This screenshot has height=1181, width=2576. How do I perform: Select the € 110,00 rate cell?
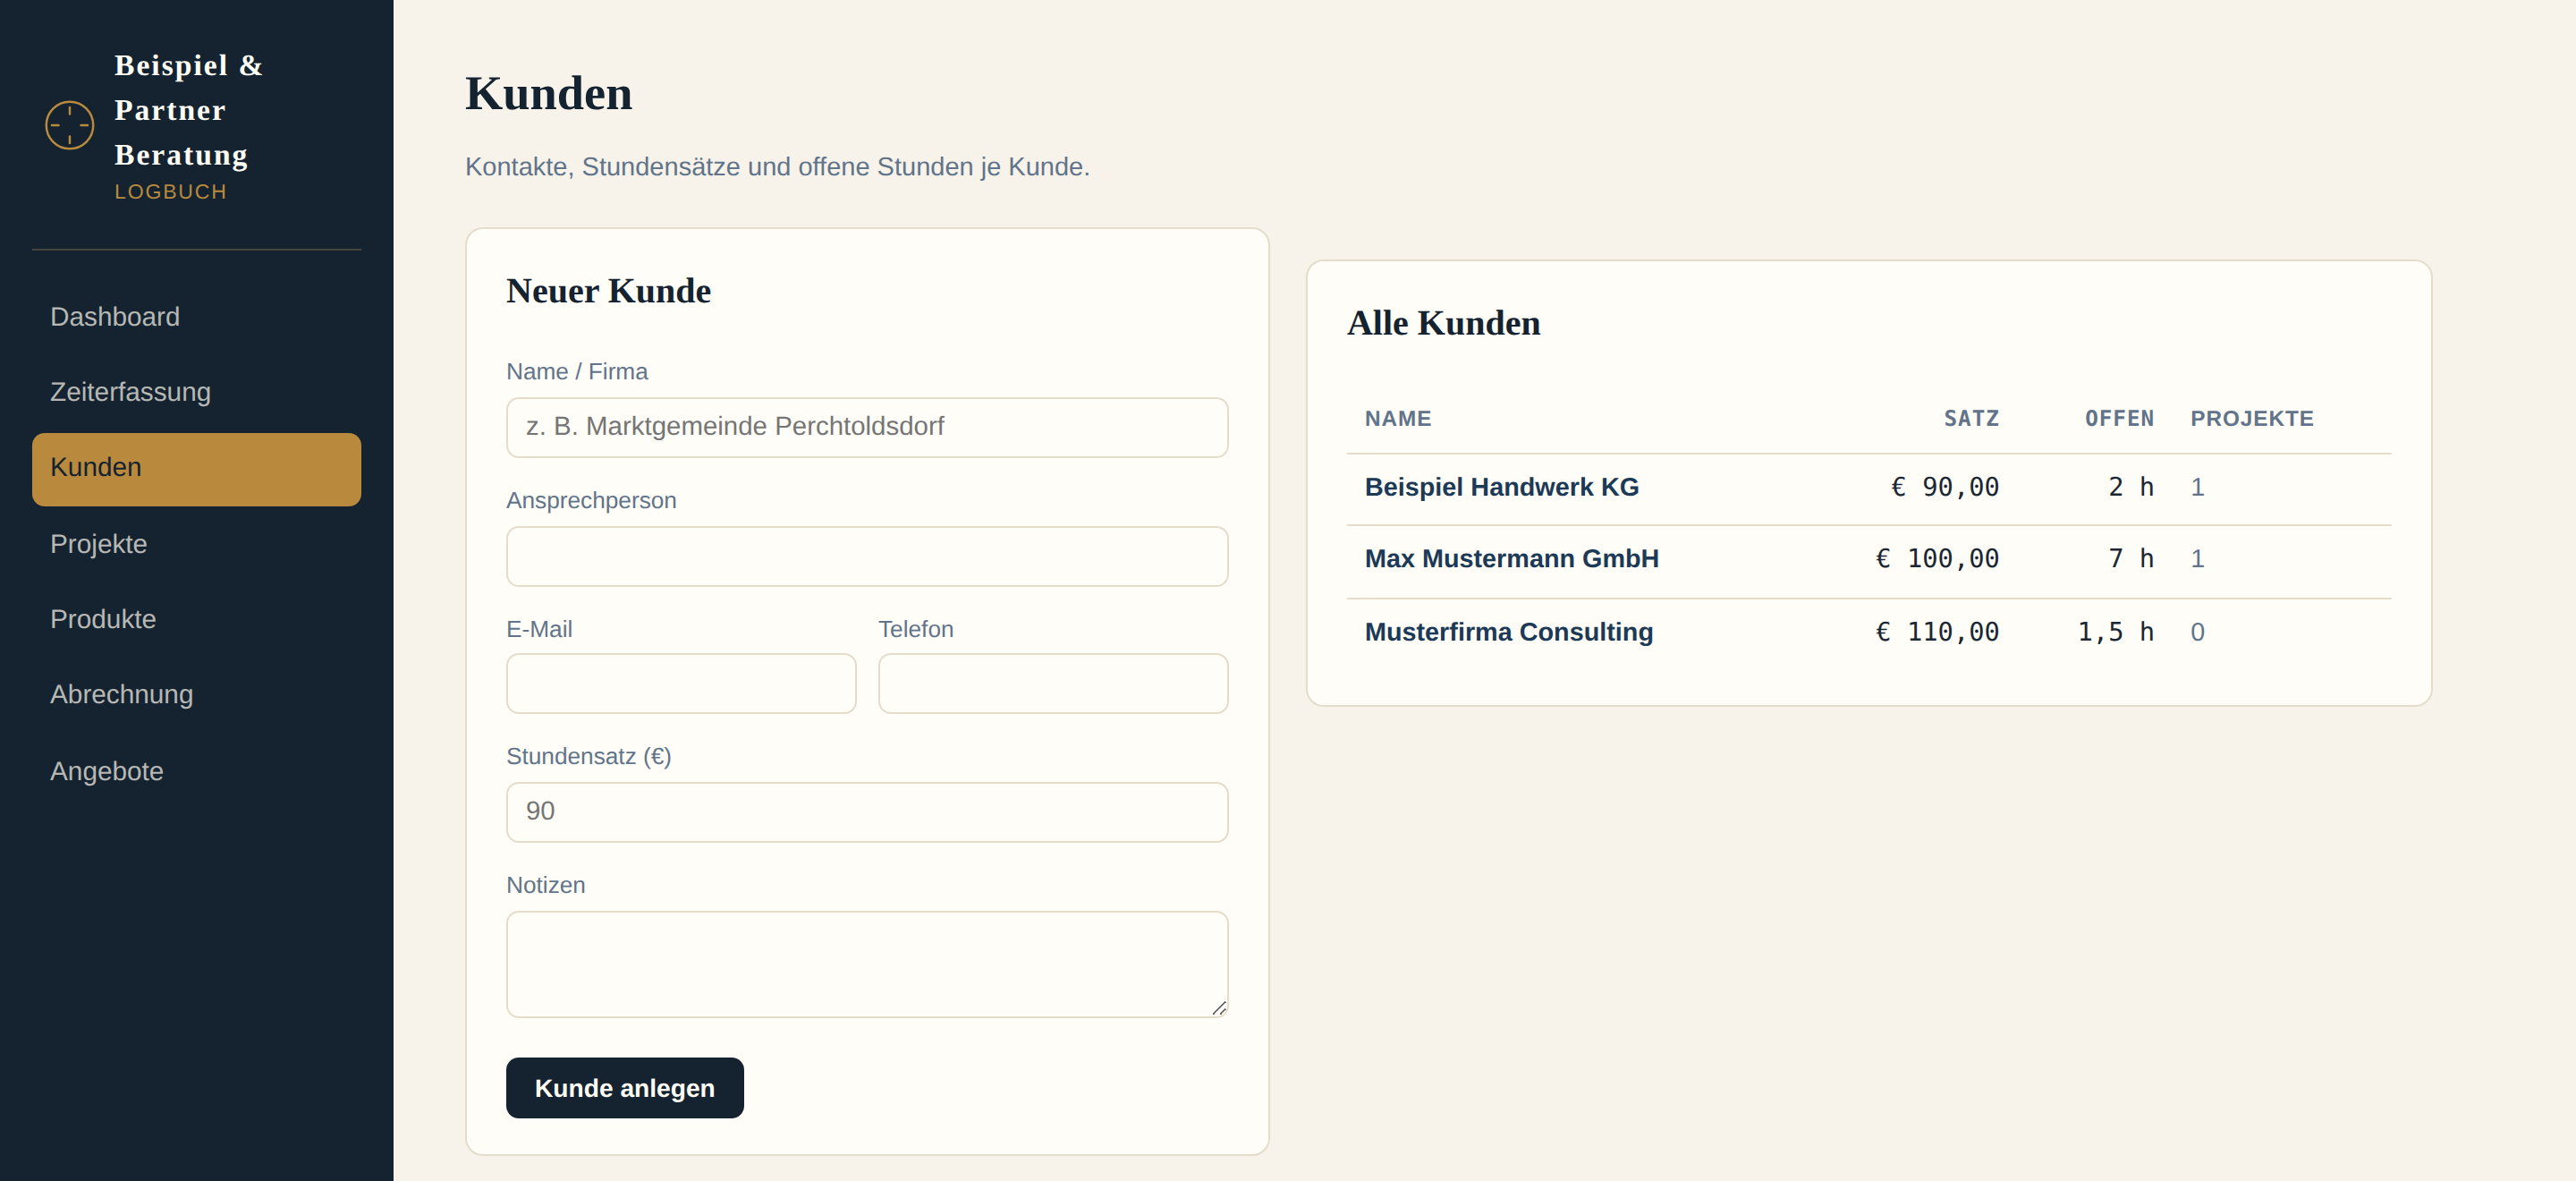pyautogui.click(x=1937, y=632)
